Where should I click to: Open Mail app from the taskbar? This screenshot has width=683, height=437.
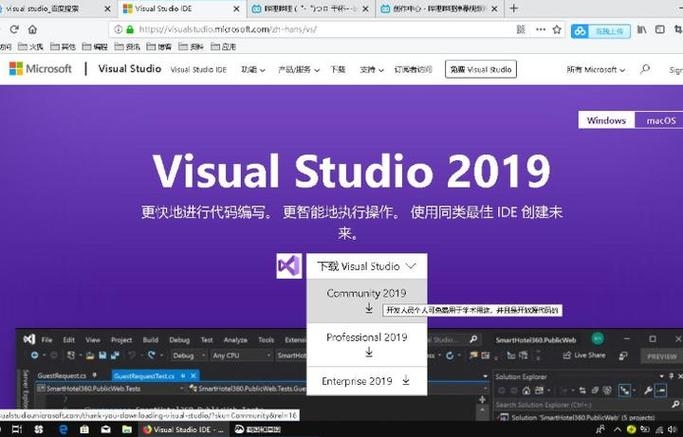click(106, 430)
